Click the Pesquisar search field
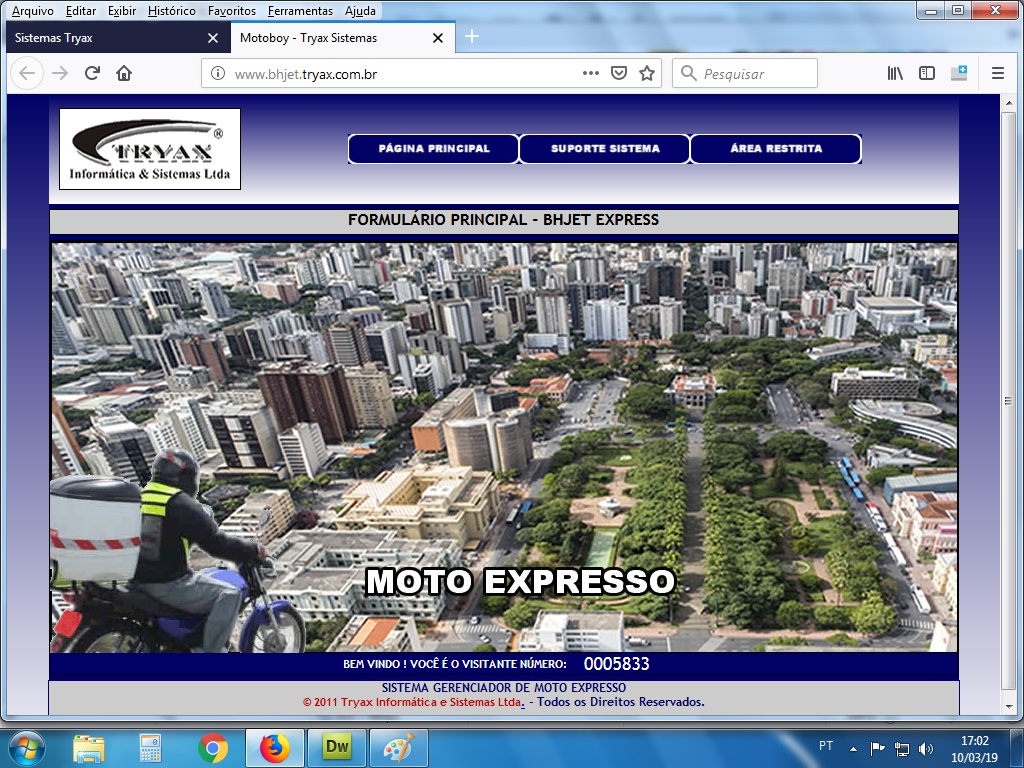1024x768 pixels. point(756,73)
